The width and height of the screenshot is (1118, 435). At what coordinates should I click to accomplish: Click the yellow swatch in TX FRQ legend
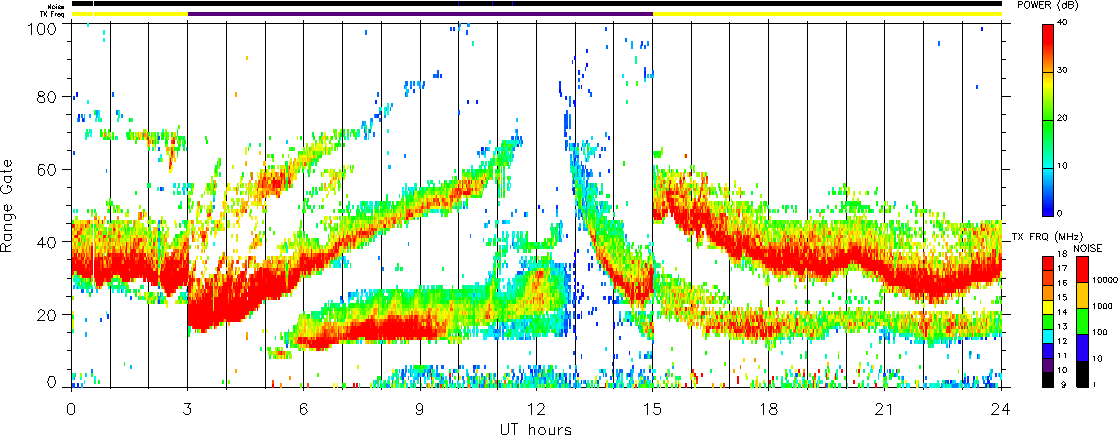[x=1048, y=306]
